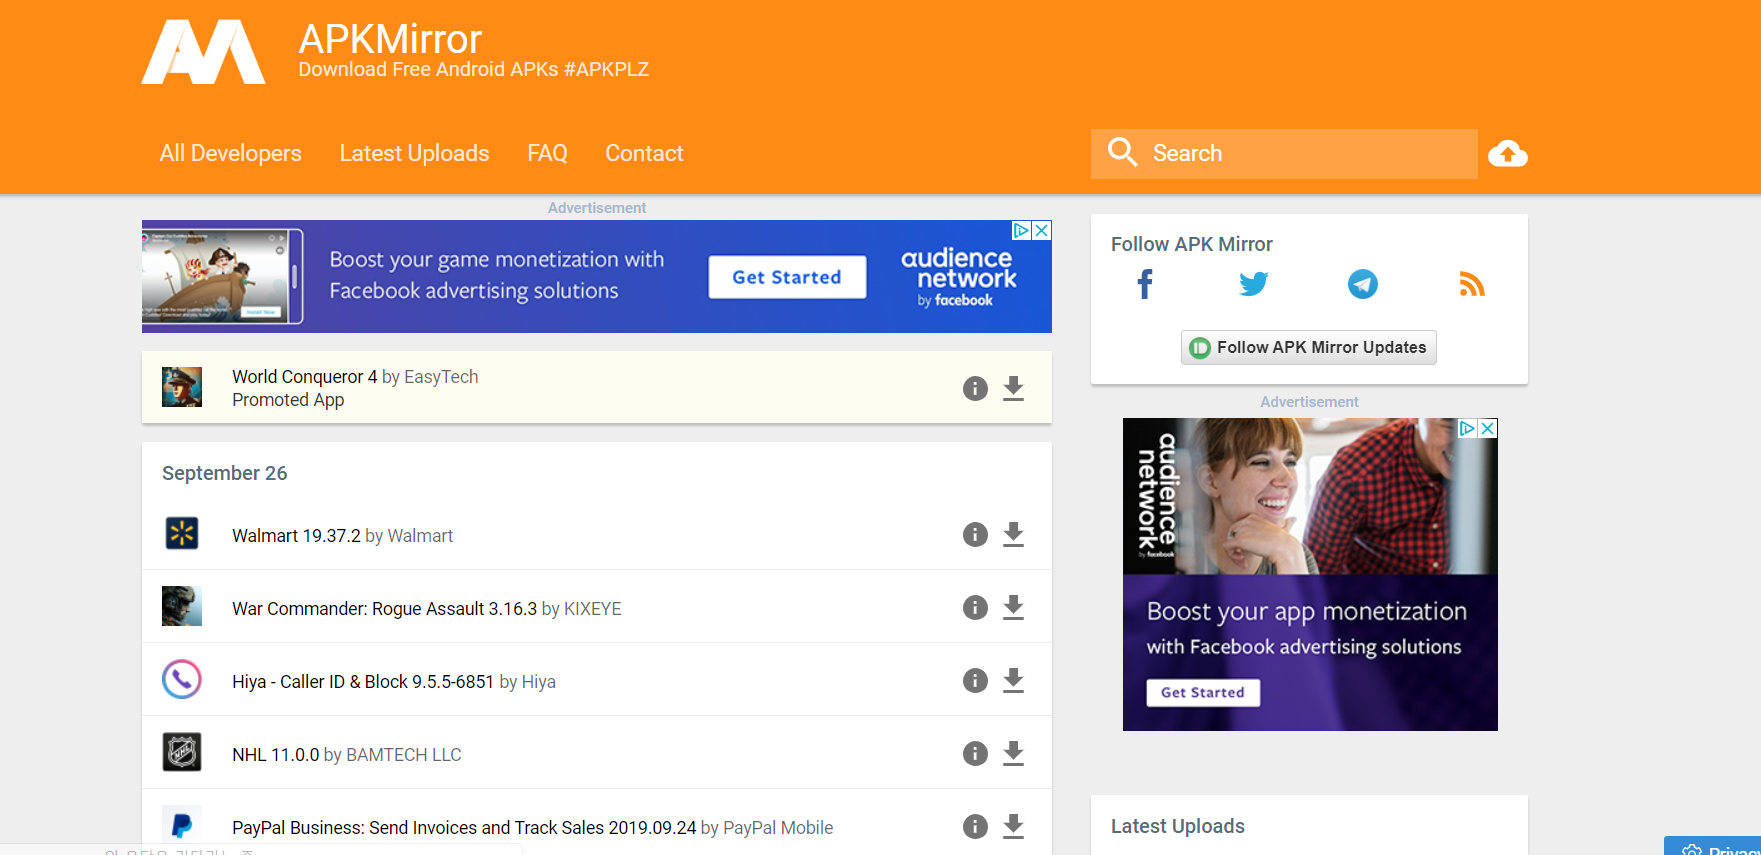Download World Conqueror 4 APK
The height and width of the screenshot is (855, 1761).
1013,388
